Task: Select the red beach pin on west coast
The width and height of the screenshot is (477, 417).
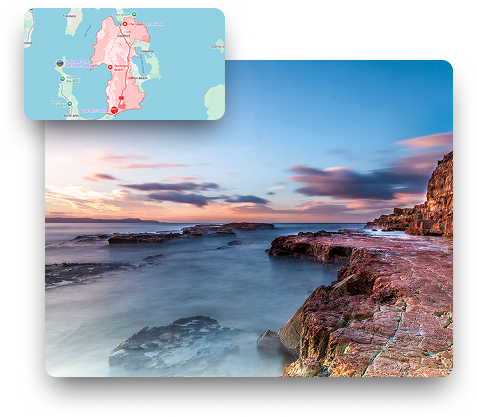Action: 110,67
